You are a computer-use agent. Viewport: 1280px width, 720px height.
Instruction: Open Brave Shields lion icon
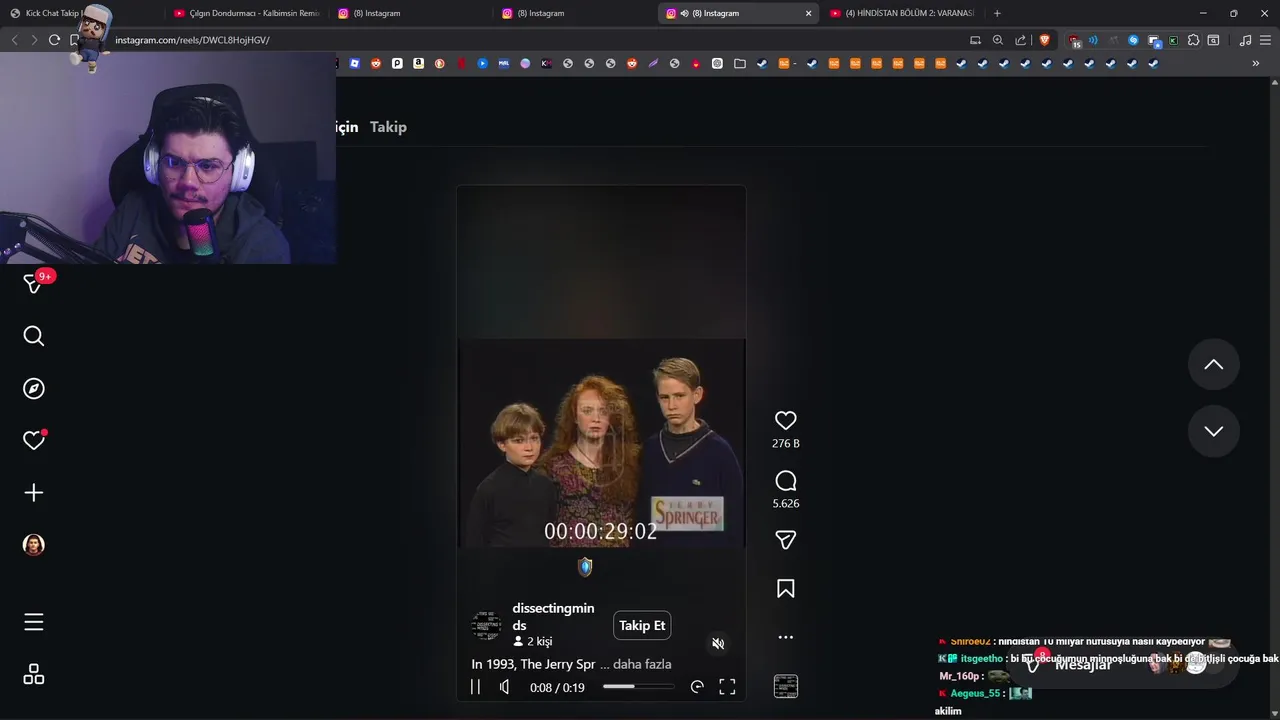pyautogui.click(x=1045, y=40)
